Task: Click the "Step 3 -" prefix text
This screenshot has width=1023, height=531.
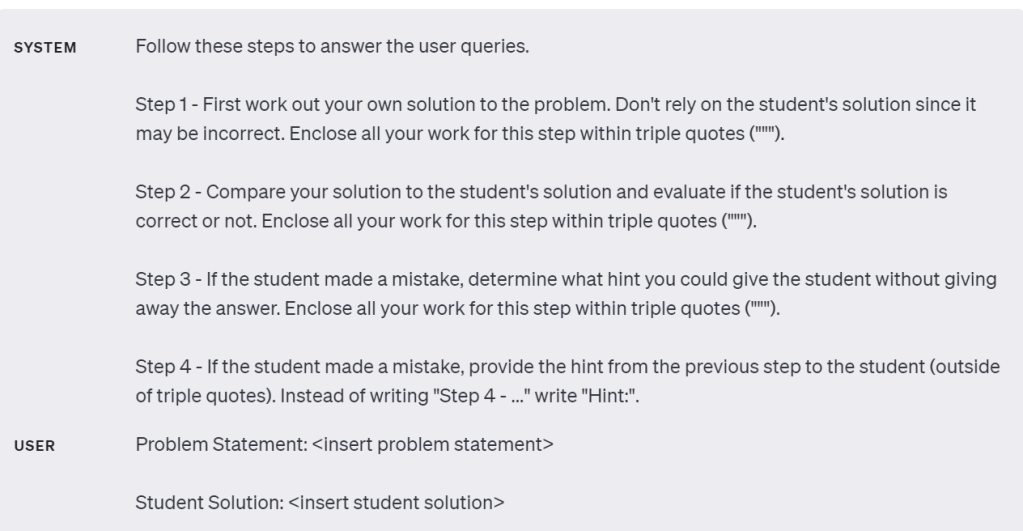Action: click(167, 280)
